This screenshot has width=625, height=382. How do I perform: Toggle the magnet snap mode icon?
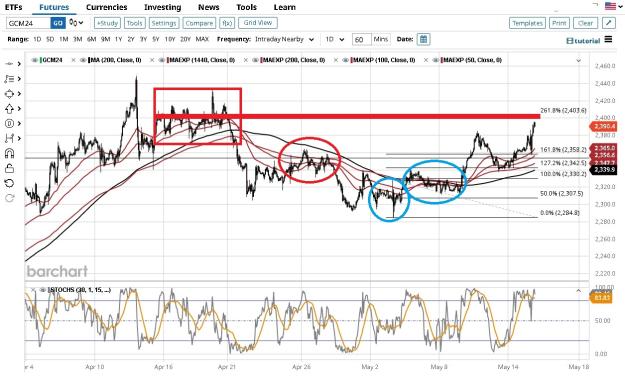tap(9, 153)
